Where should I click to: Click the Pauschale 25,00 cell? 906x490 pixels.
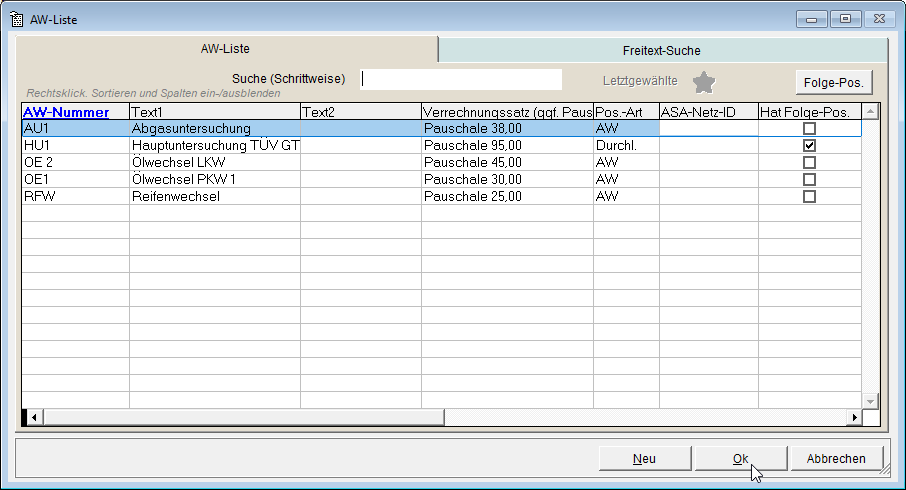[507, 196]
